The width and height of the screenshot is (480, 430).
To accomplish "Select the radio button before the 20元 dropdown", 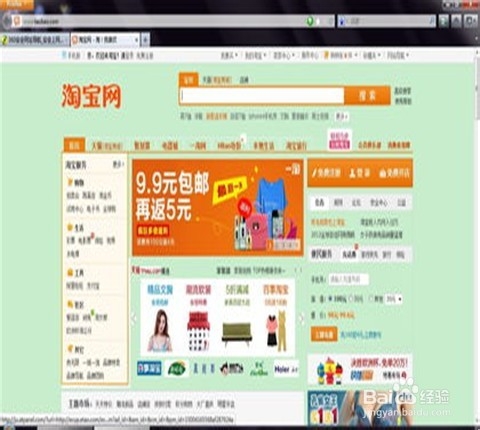I will [x=371, y=299].
